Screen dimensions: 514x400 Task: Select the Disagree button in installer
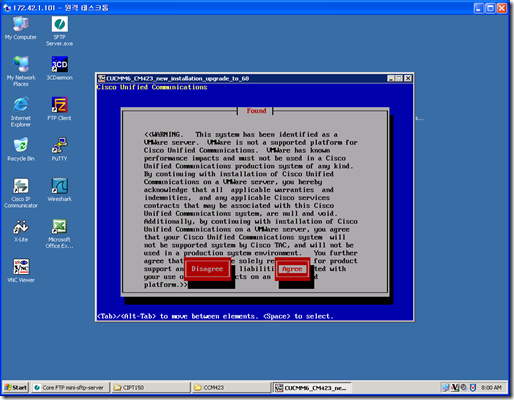pos(207,269)
